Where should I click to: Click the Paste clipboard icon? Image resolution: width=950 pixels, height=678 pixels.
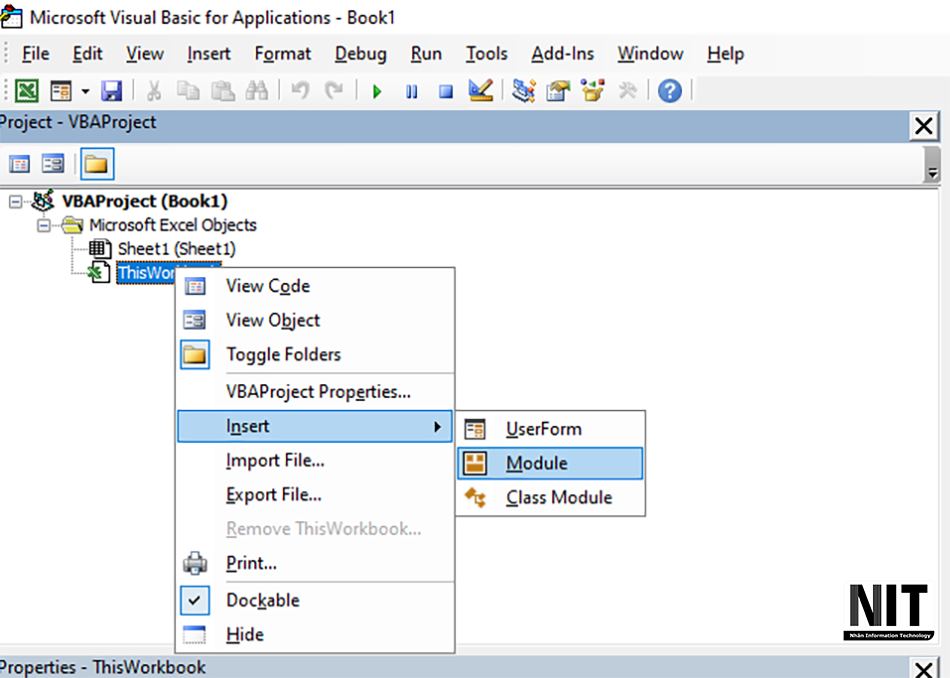[222, 91]
